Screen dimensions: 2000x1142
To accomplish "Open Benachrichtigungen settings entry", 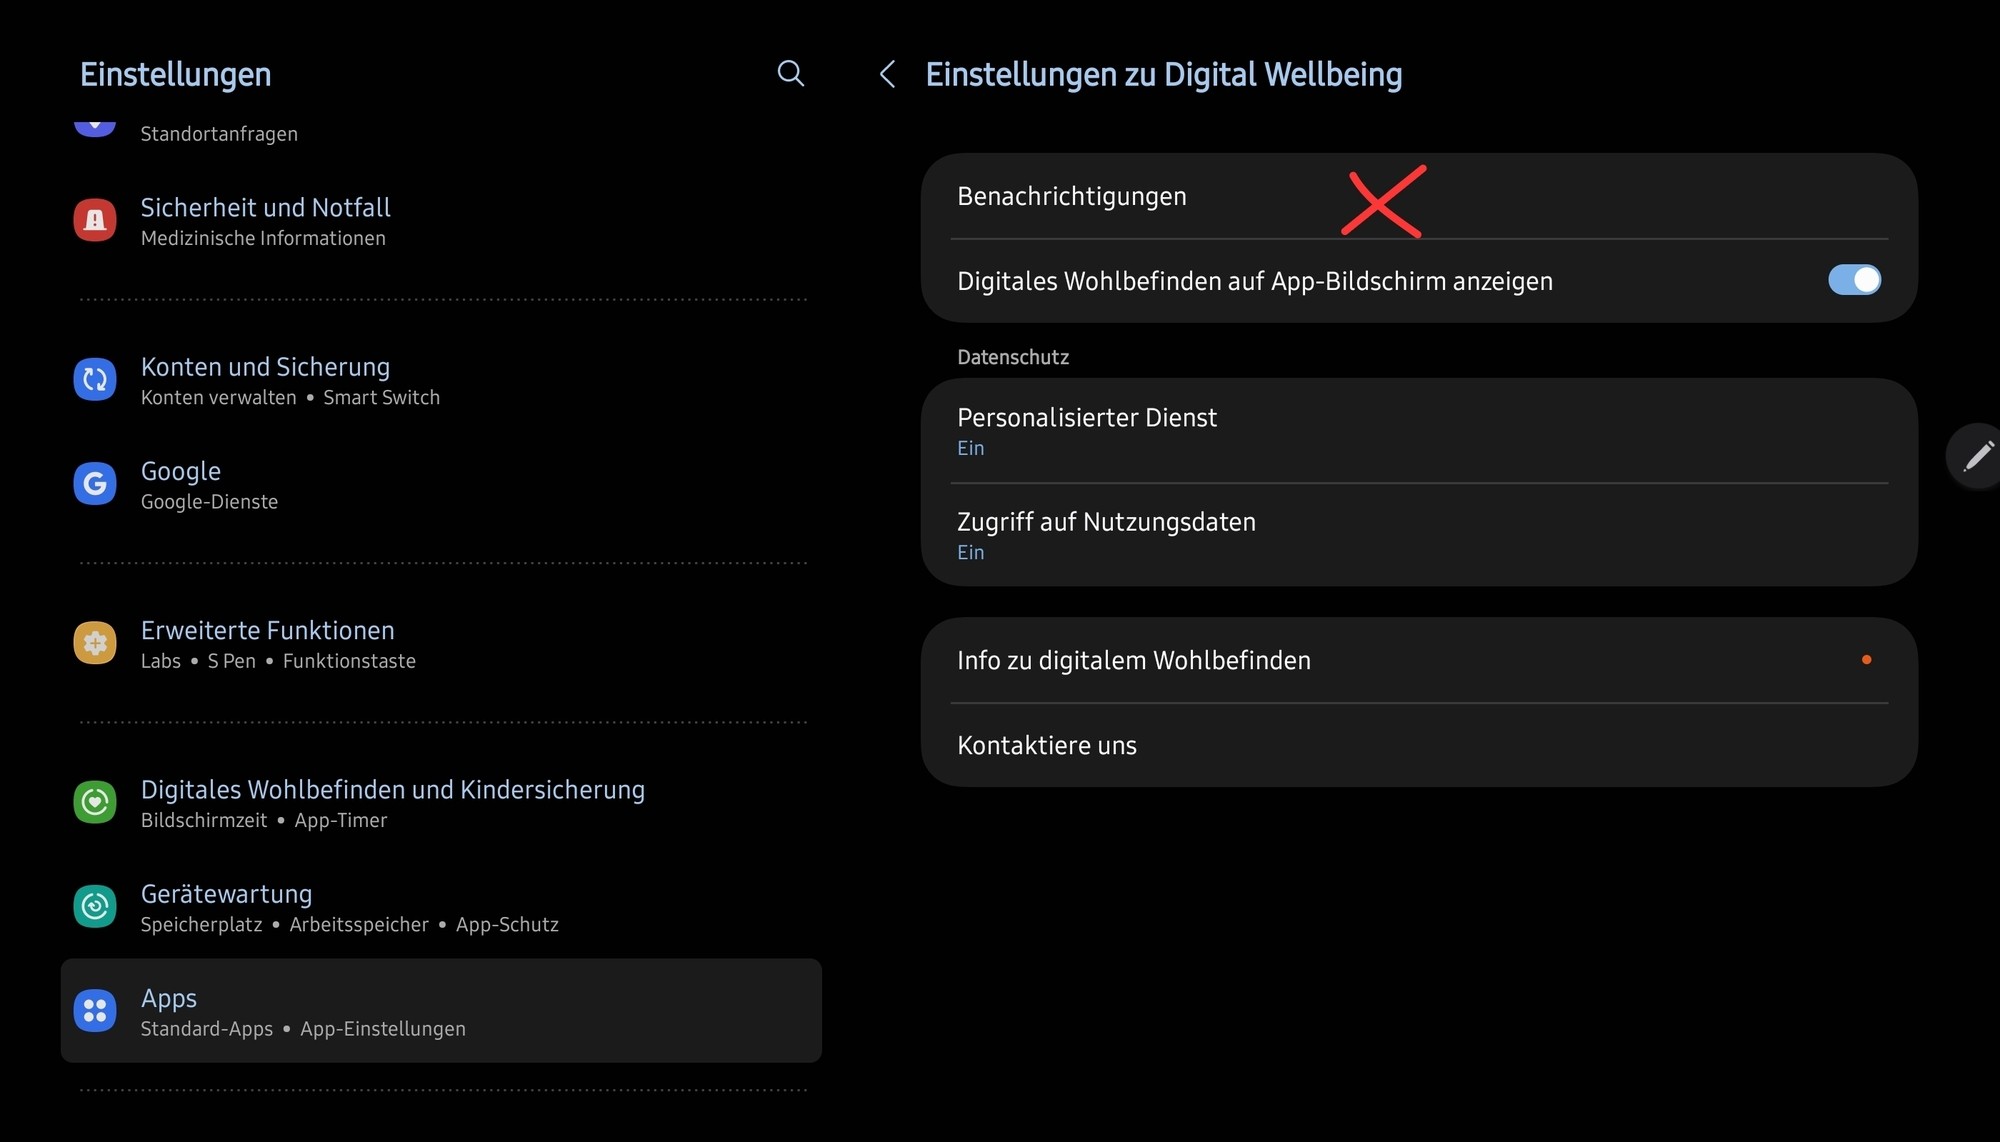I will click(1419, 196).
